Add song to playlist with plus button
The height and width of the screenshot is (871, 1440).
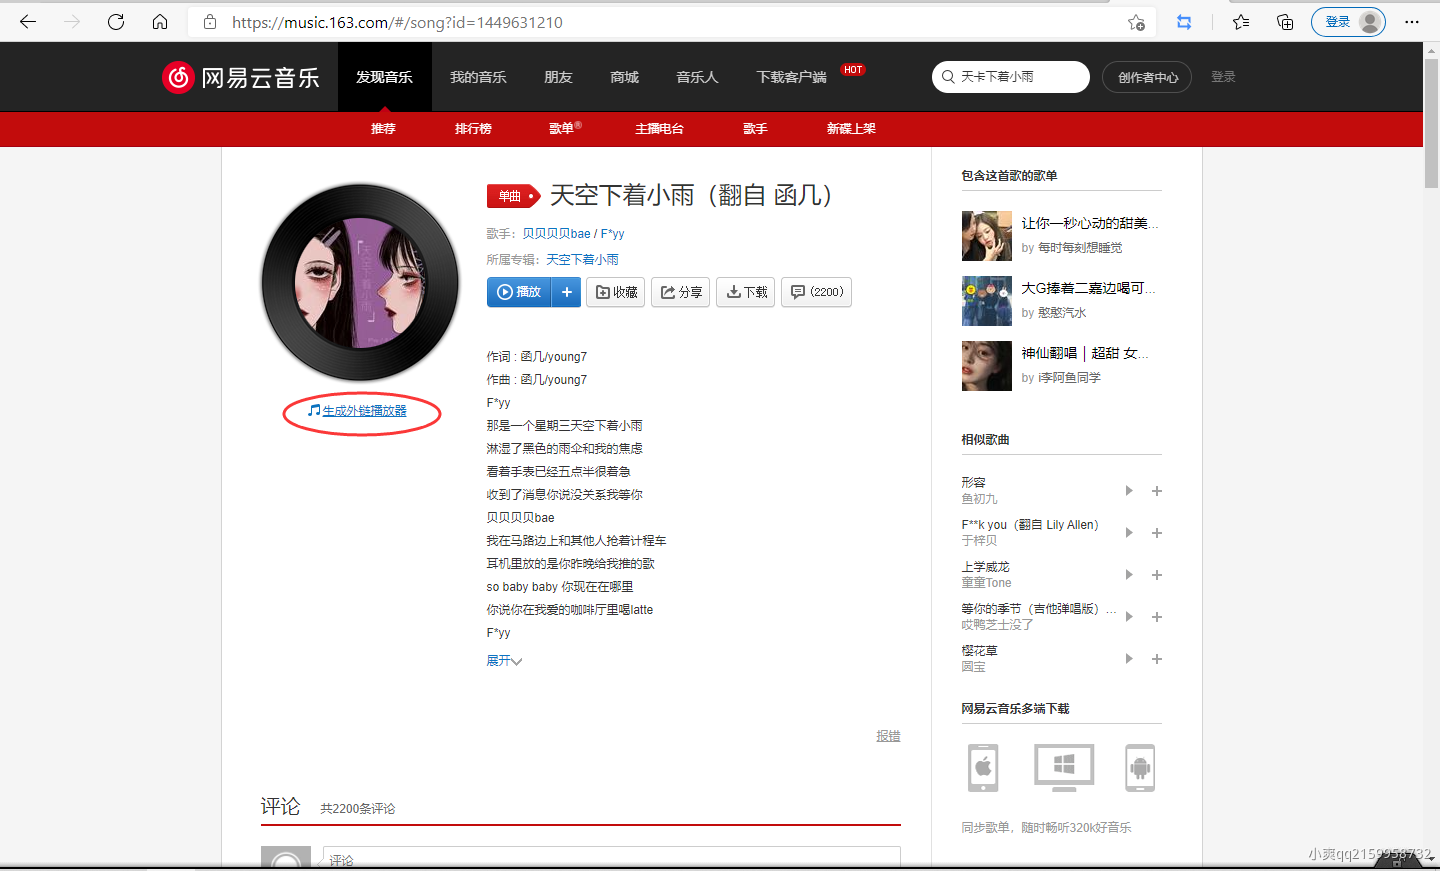pyautogui.click(x=566, y=292)
